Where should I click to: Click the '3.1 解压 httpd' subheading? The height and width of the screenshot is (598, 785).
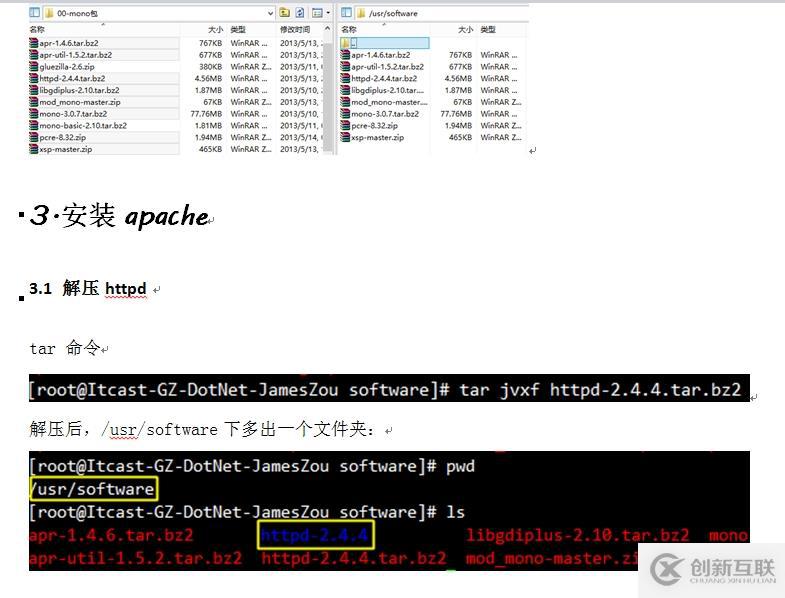(x=88, y=288)
